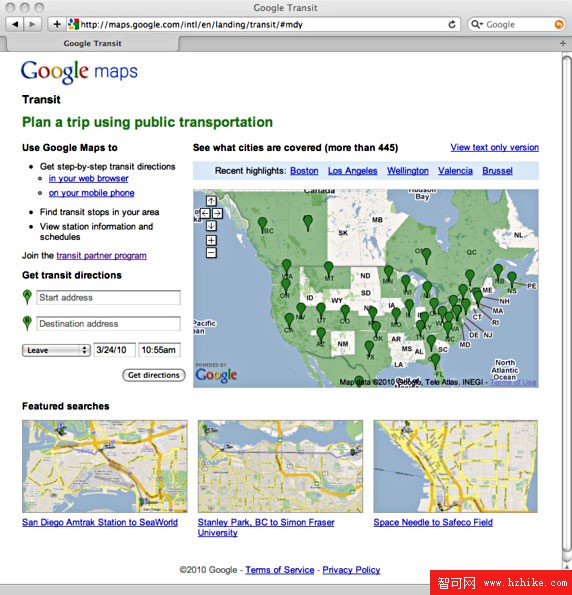Pan the map down with the arrow control
This screenshot has height=595, width=572.
pos(211,226)
